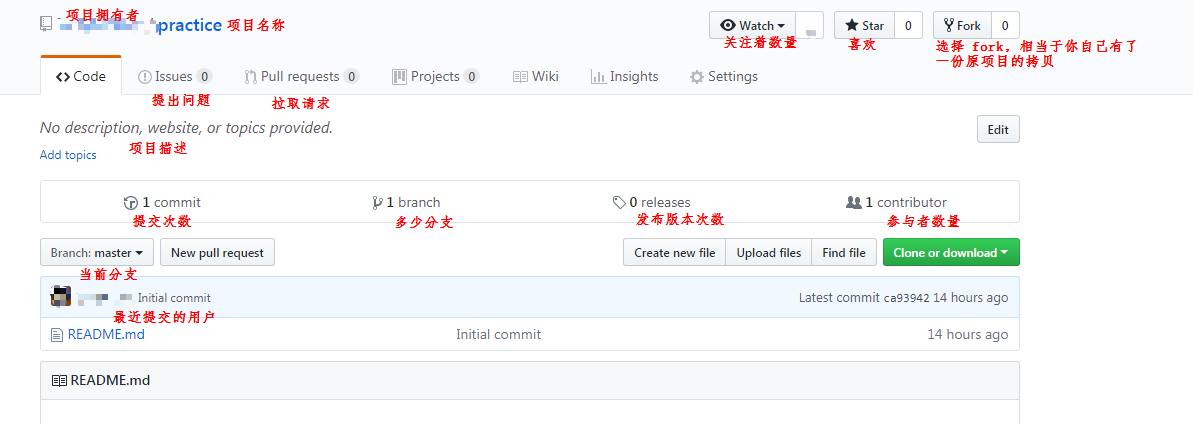Image resolution: width=1193 pixels, height=424 pixels.
Task: Click the repository book icon beside owner
Action: 46,24
